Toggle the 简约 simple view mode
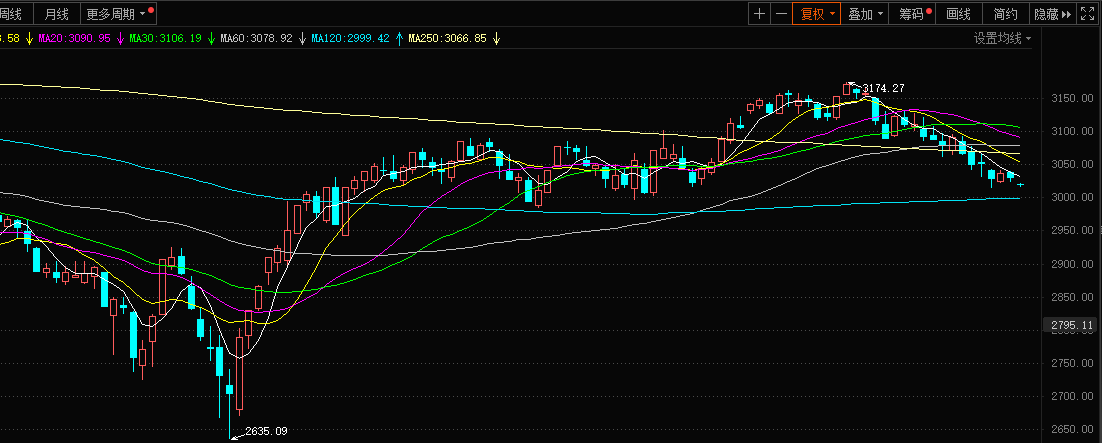 point(1005,14)
